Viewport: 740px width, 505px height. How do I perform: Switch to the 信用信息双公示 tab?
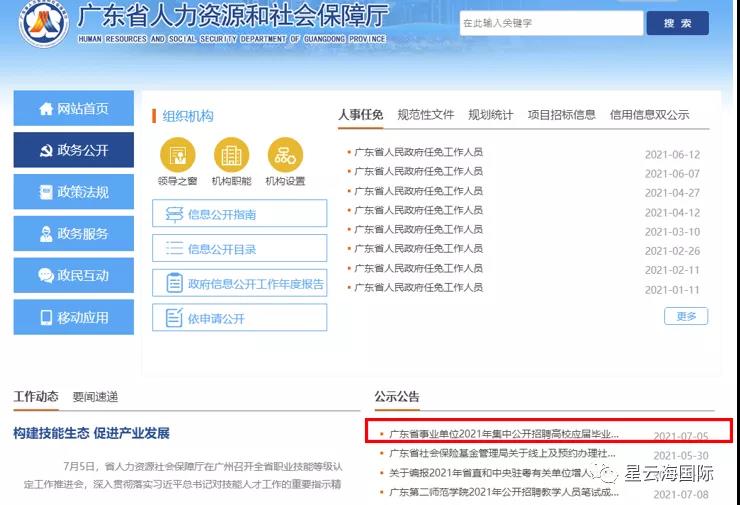(x=649, y=115)
